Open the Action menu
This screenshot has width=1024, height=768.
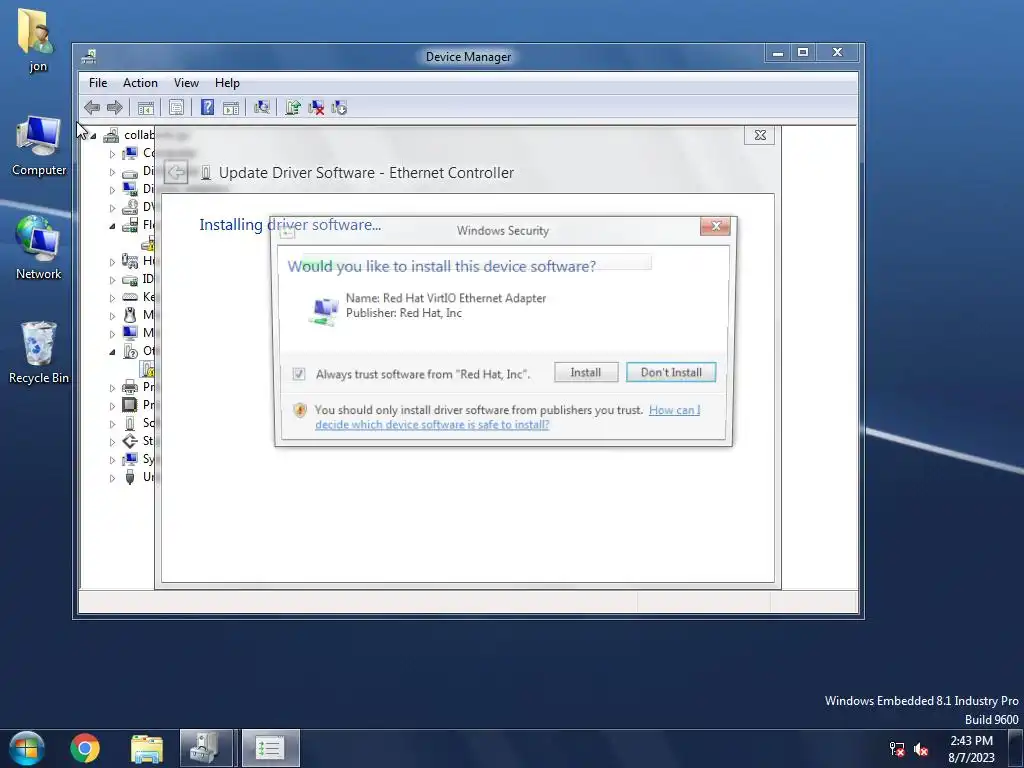(x=140, y=83)
